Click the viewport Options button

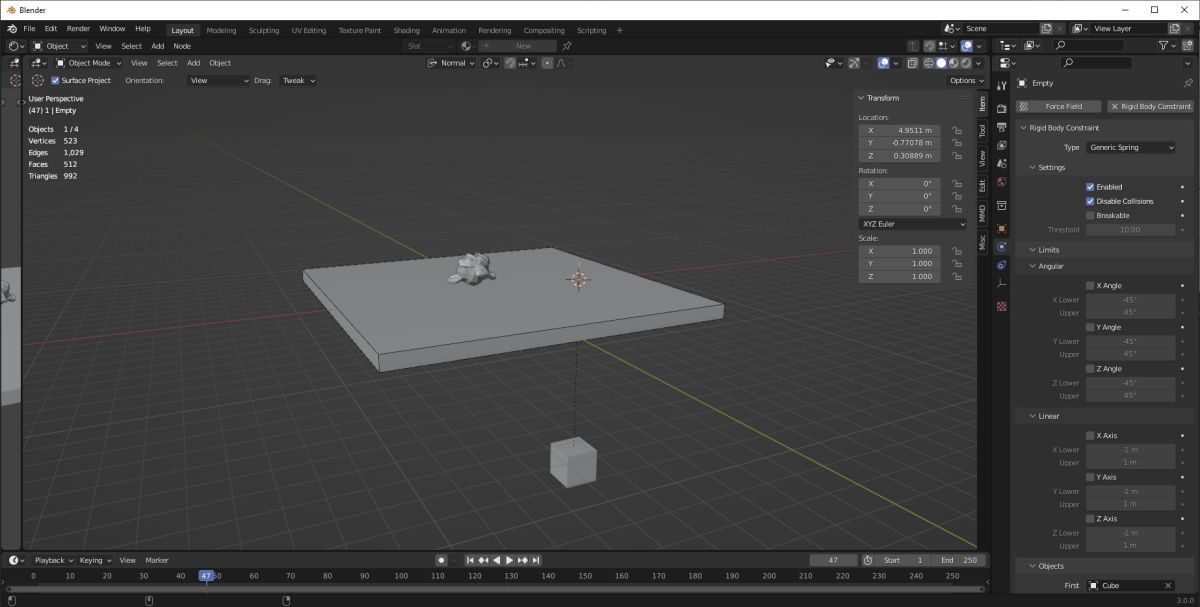tap(965, 80)
